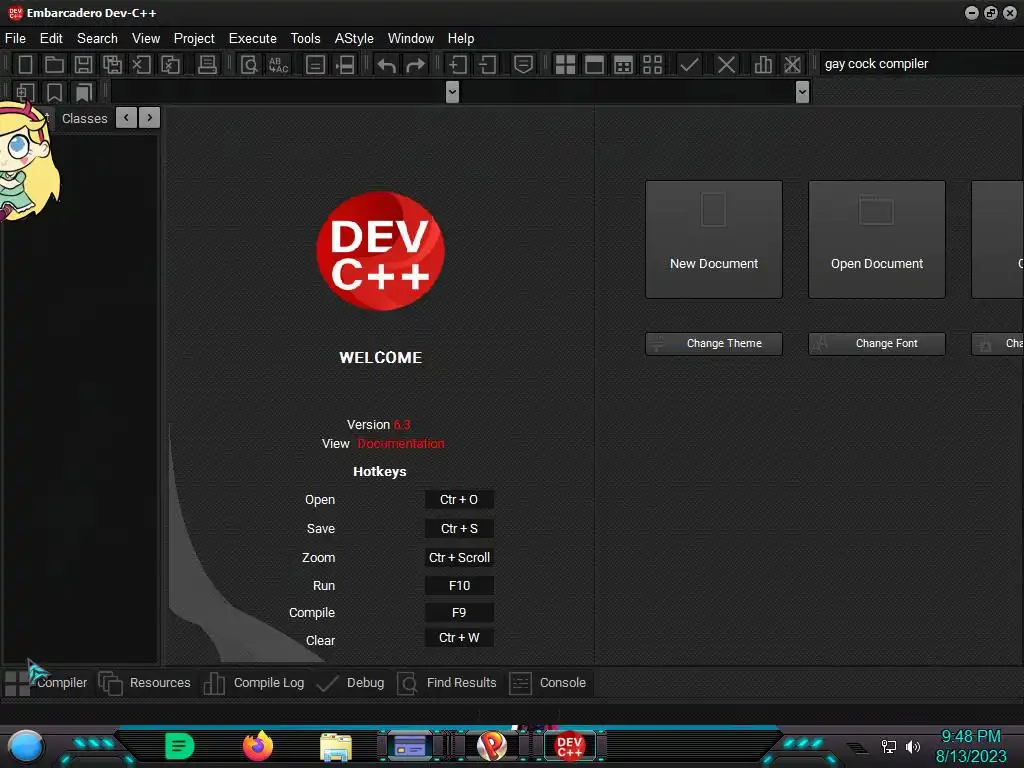Switch to the Classes sidebar tab
The image size is (1024, 768).
tap(85, 118)
